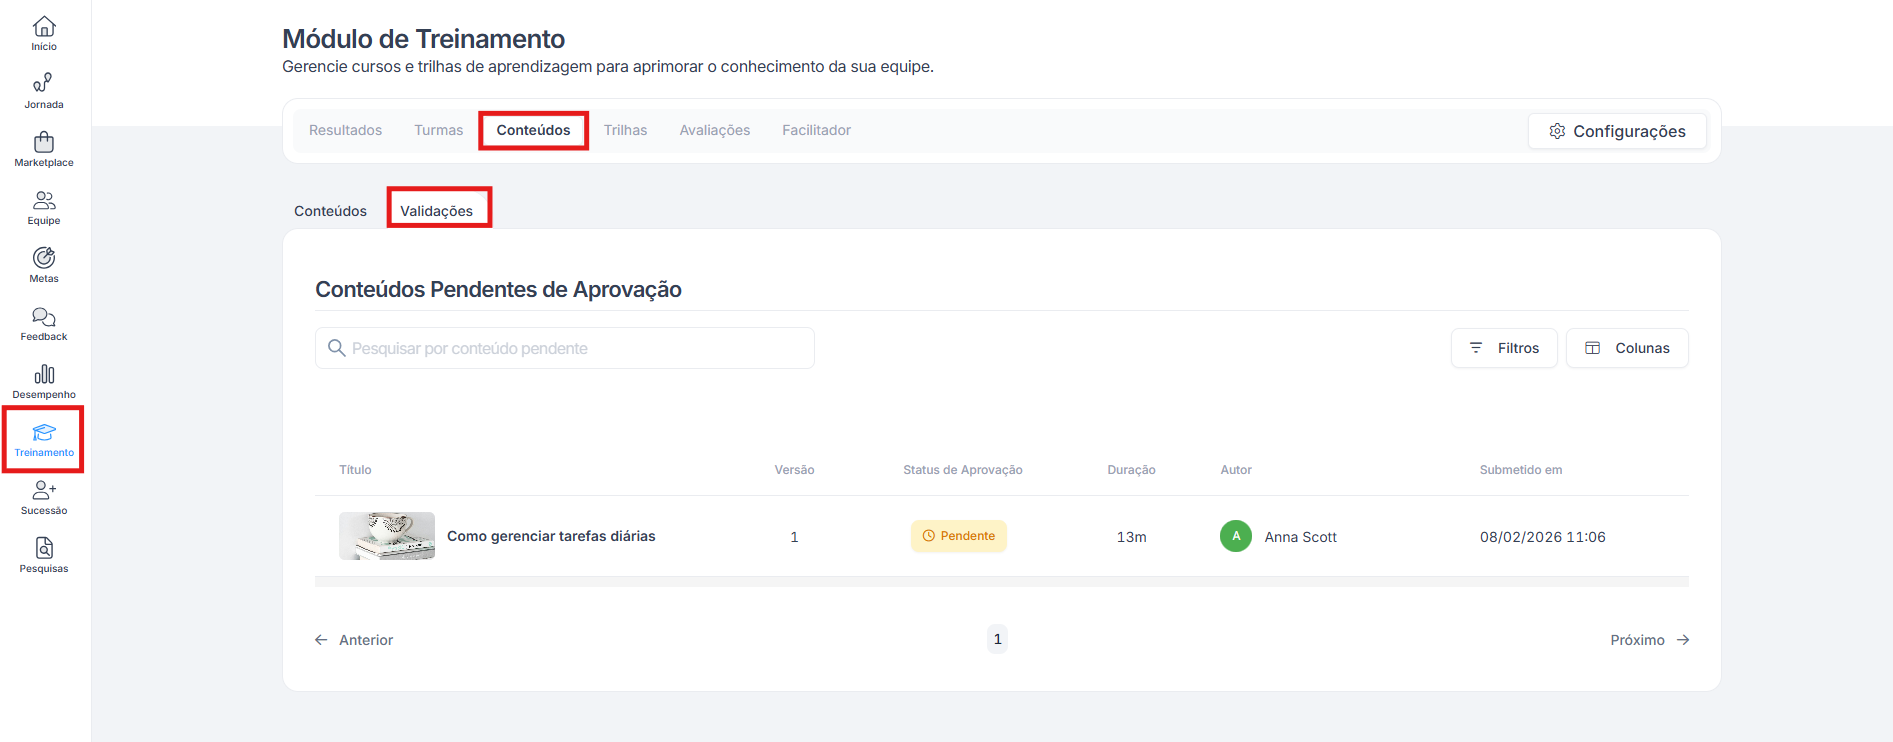This screenshot has height=742, width=1893.
Task: Open thumbnail of Como gerenciar tarefas diárias
Action: coord(387,536)
